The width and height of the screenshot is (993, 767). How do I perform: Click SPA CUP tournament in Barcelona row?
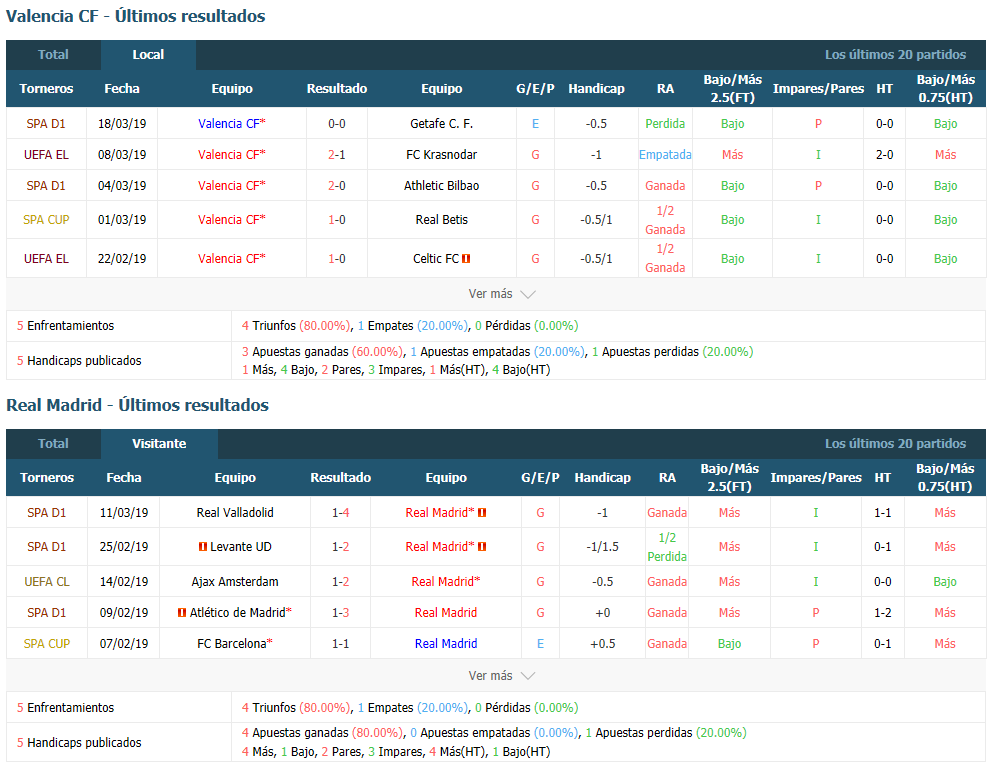click(47, 643)
